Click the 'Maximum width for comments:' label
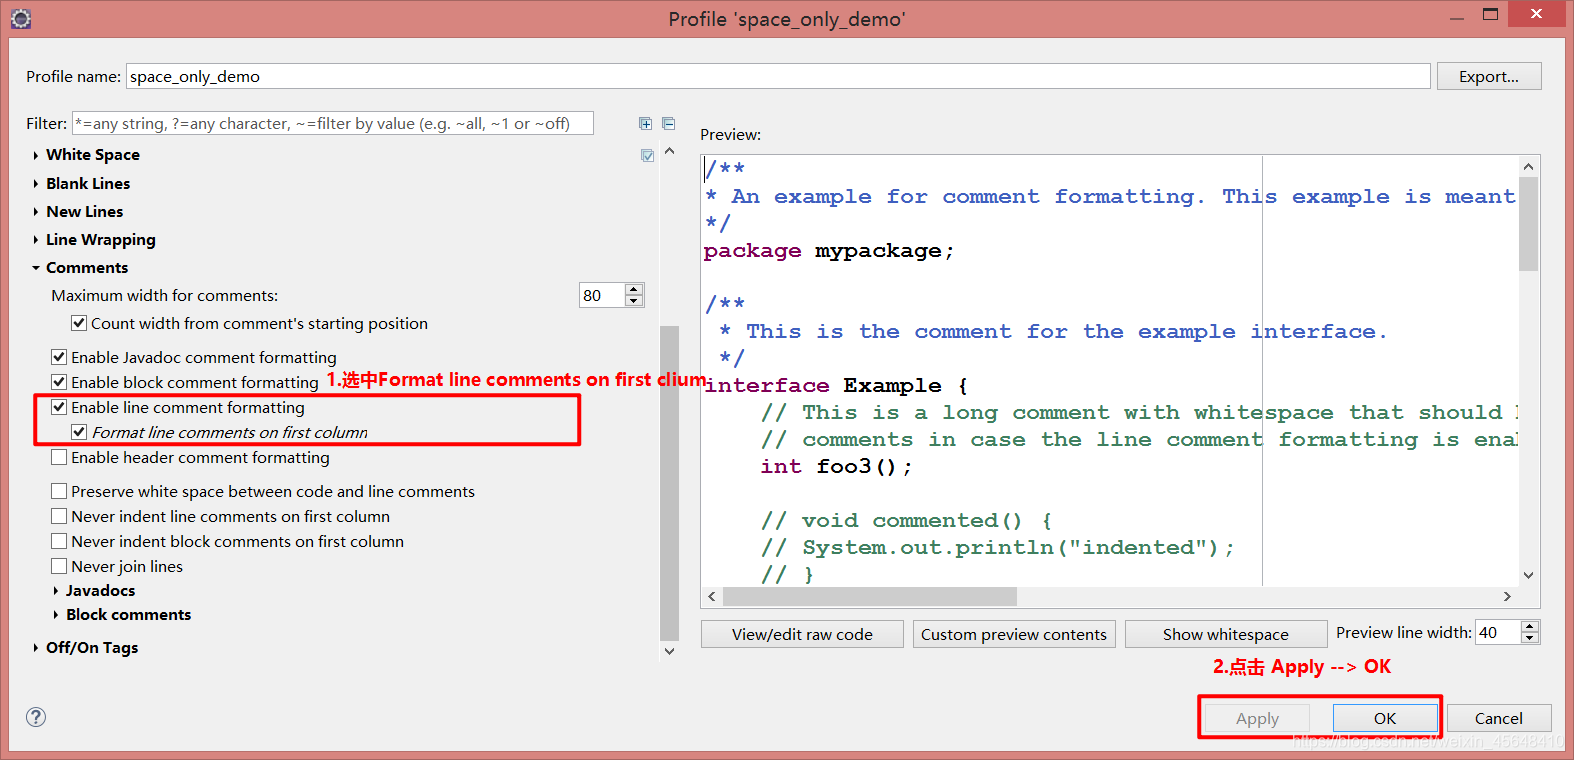The image size is (1574, 760). [x=165, y=295]
